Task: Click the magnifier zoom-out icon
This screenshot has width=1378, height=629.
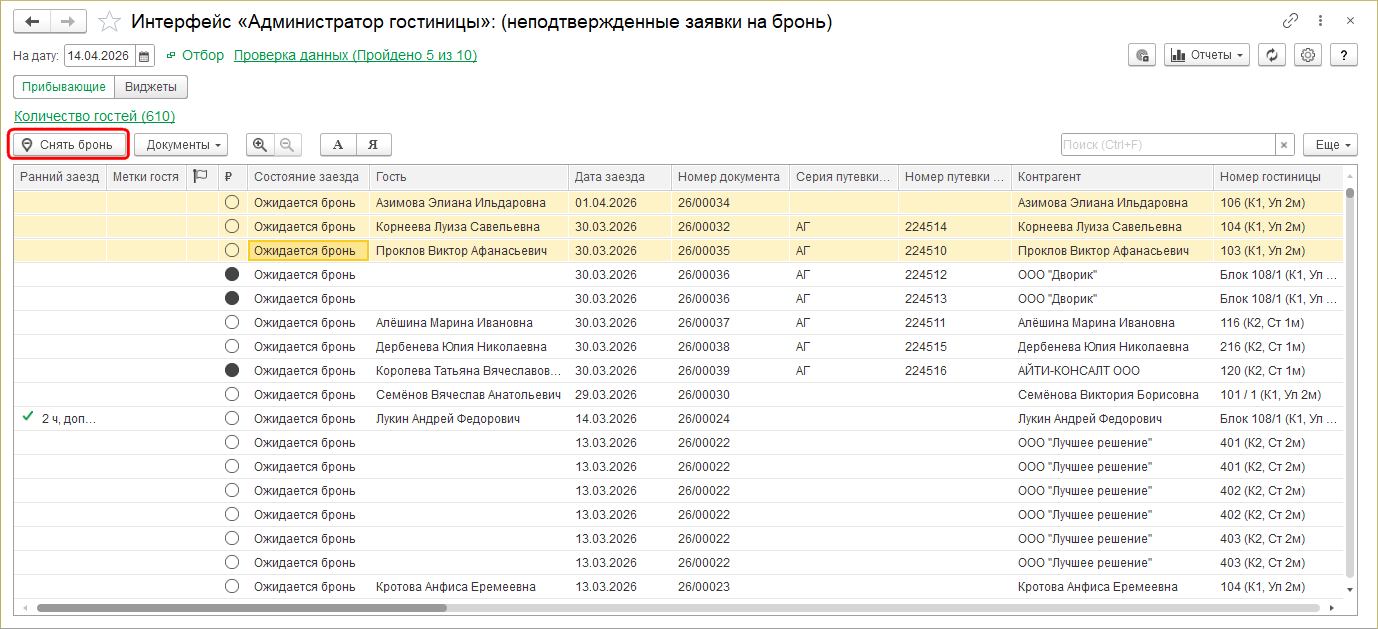Action: (286, 145)
